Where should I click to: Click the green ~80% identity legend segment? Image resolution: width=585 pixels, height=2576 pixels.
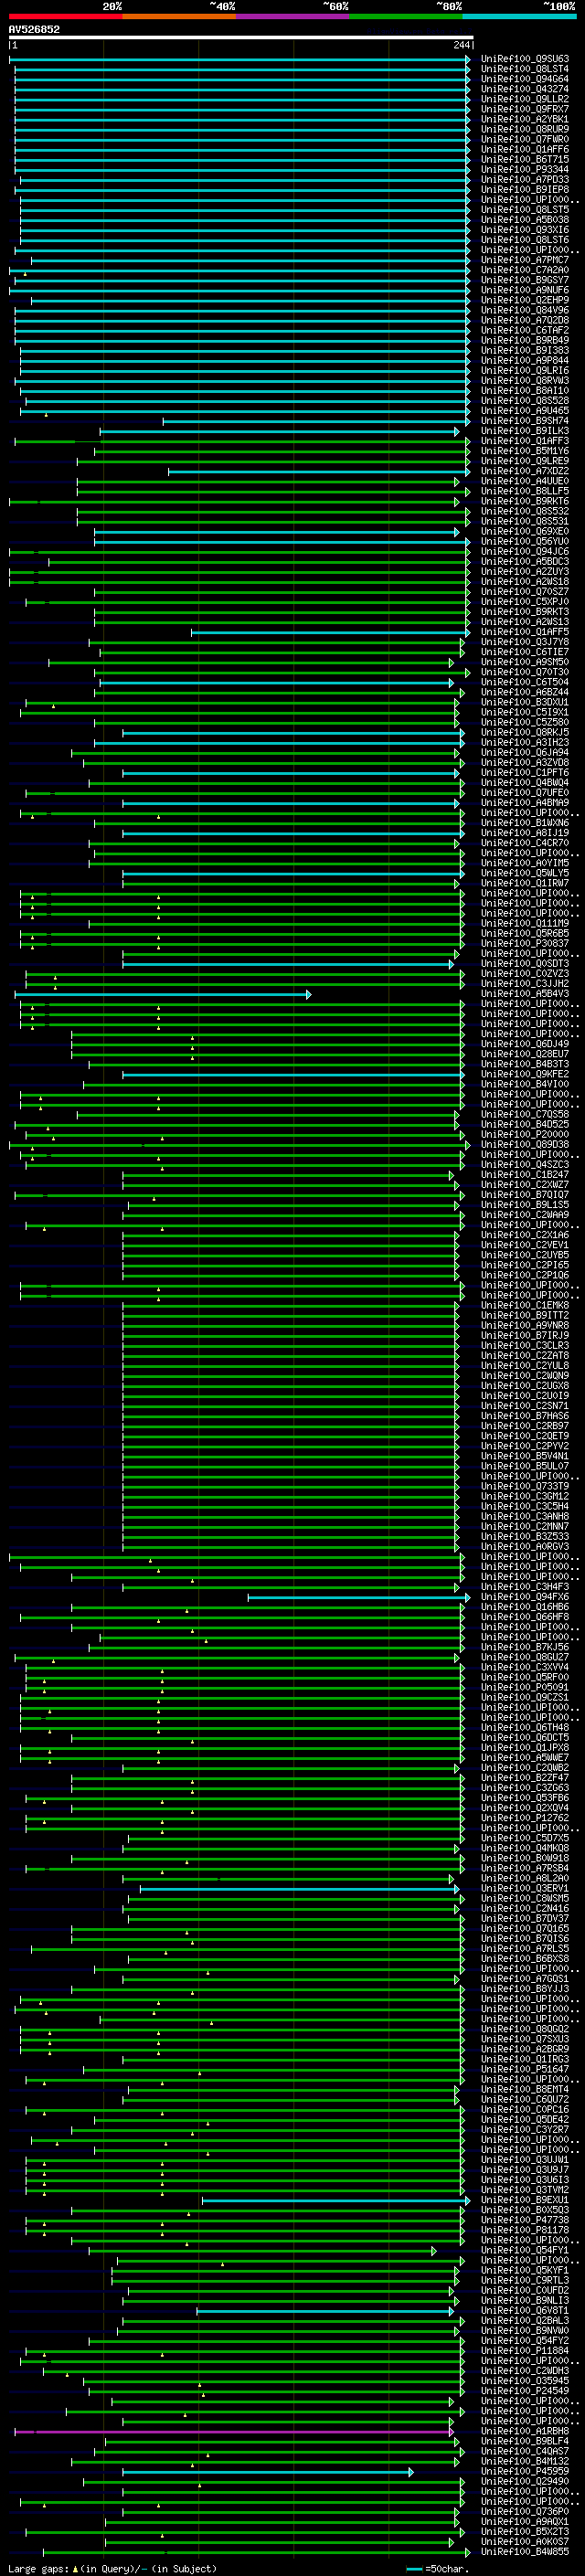pos(406,16)
